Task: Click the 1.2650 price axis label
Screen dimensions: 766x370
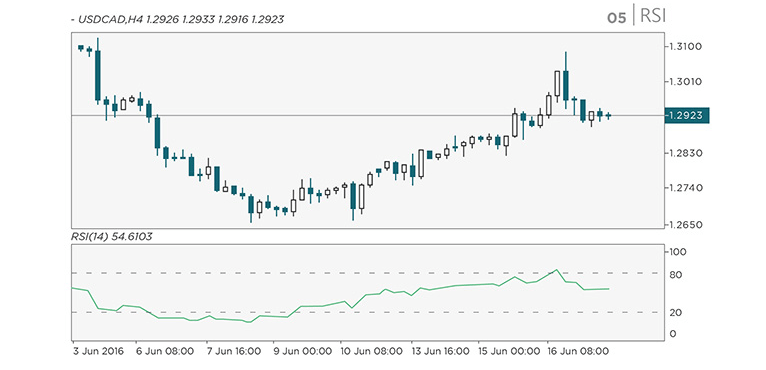Action: point(687,225)
